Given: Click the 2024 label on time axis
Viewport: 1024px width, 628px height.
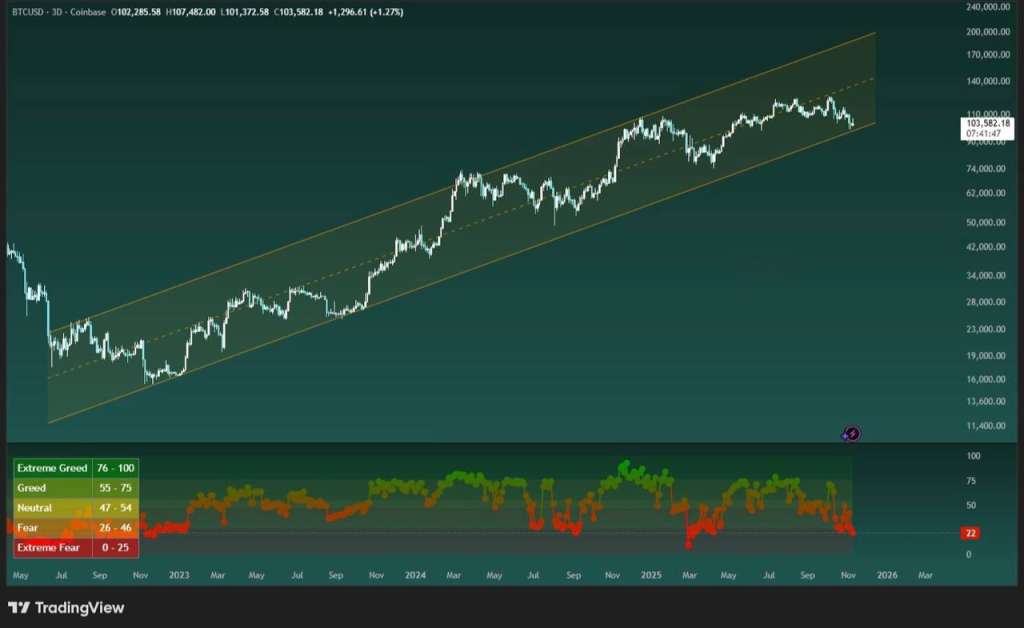Looking at the screenshot, I should click(415, 576).
